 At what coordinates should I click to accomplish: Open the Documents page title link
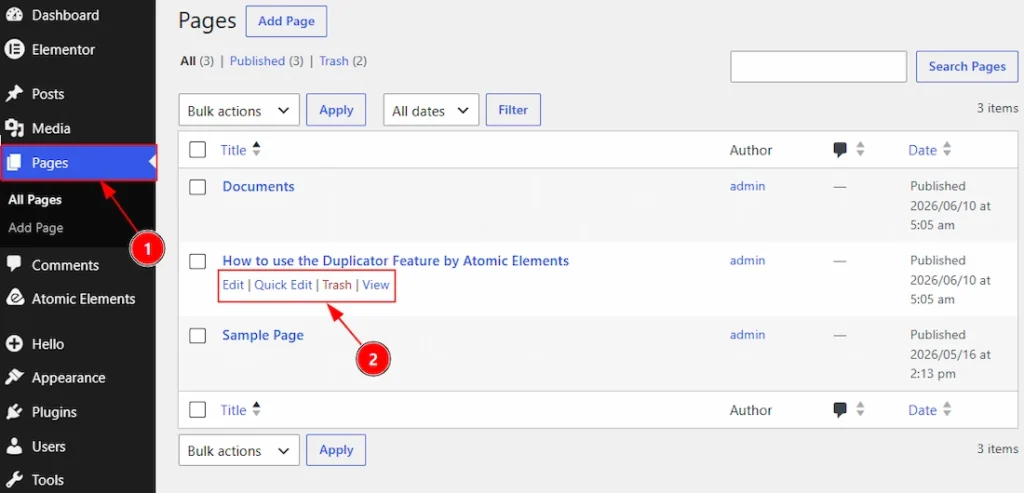(259, 186)
